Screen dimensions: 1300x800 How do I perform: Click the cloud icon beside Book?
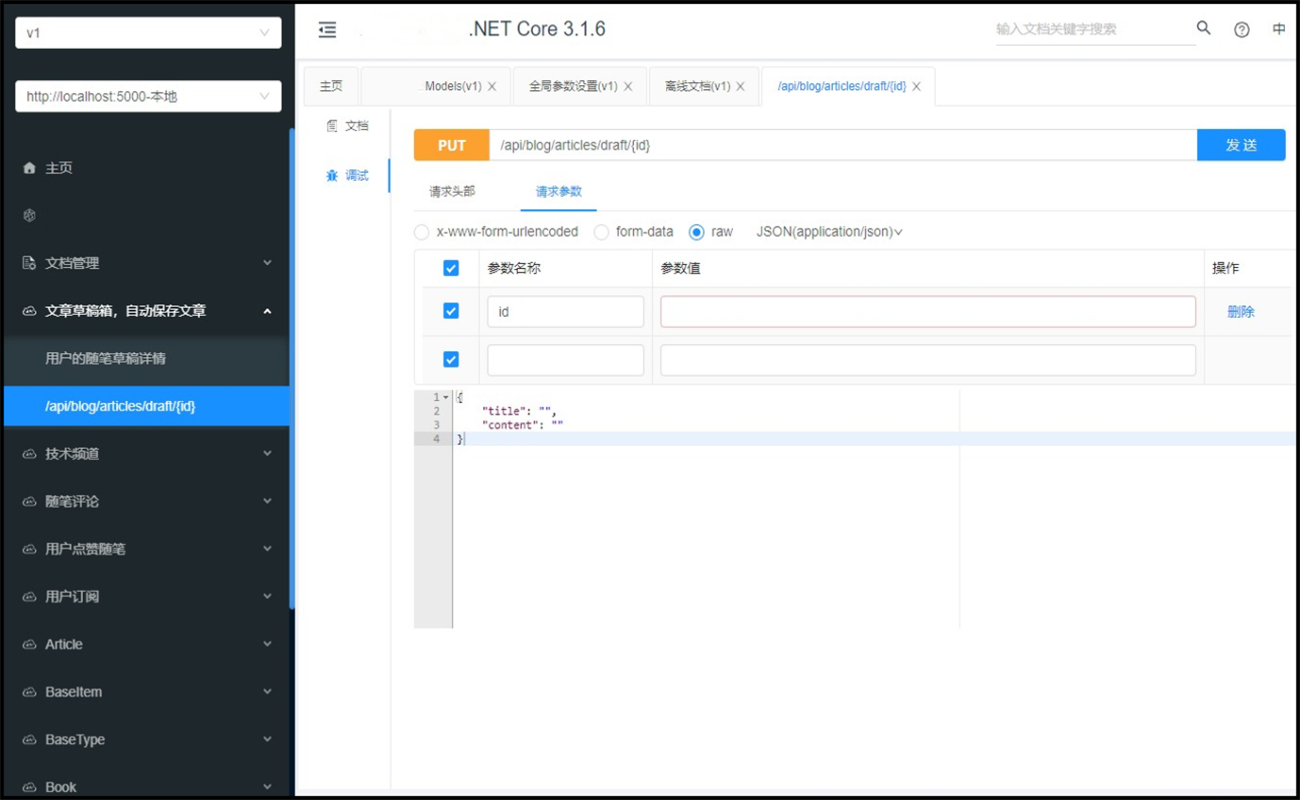[29, 787]
